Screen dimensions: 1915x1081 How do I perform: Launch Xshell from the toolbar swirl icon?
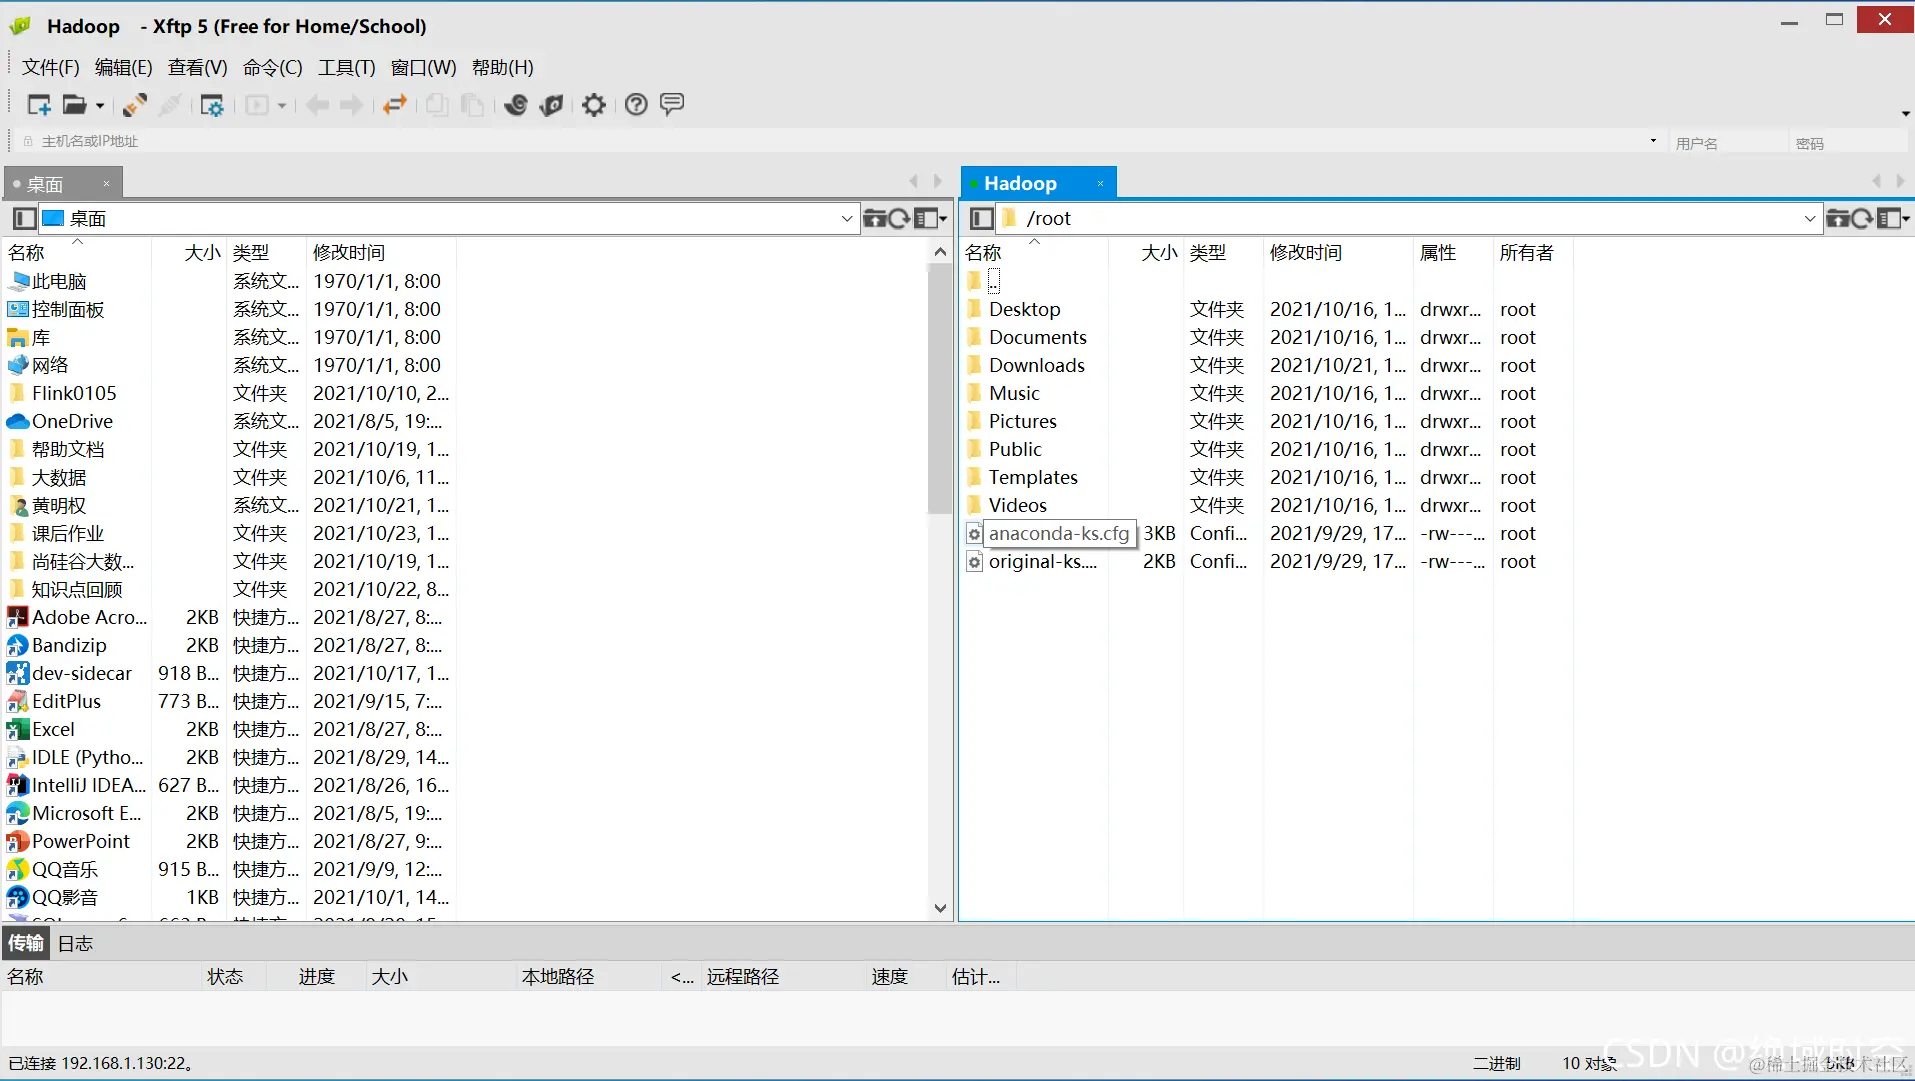coord(516,105)
